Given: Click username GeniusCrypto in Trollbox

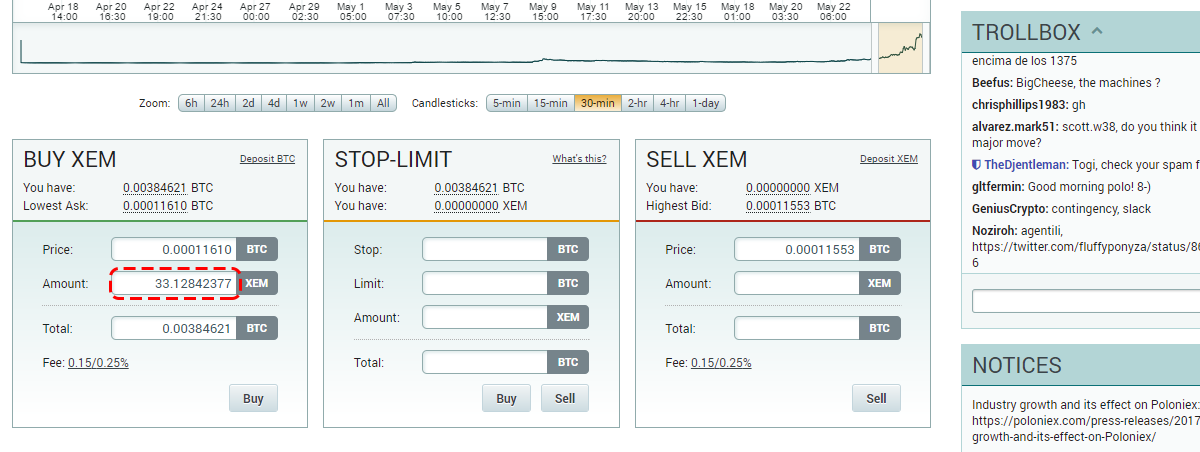Looking at the screenshot, I should [x=1011, y=209].
